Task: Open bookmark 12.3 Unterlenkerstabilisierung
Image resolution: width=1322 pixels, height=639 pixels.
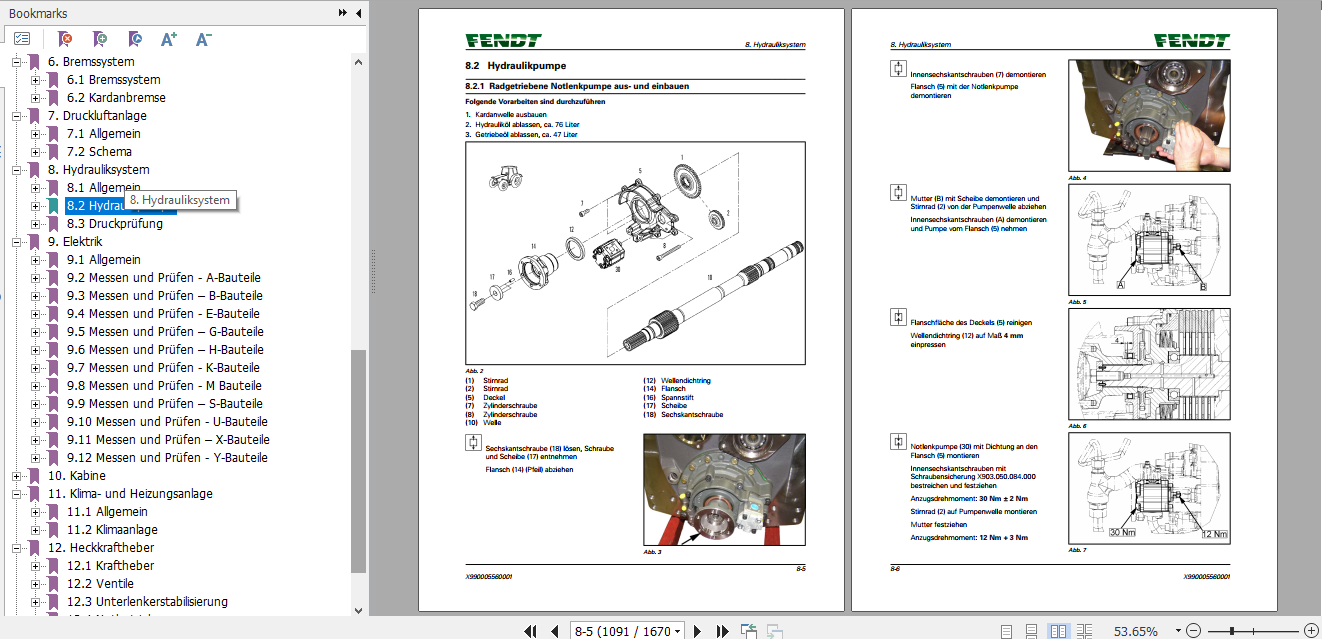Action: (x=147, y=602)
